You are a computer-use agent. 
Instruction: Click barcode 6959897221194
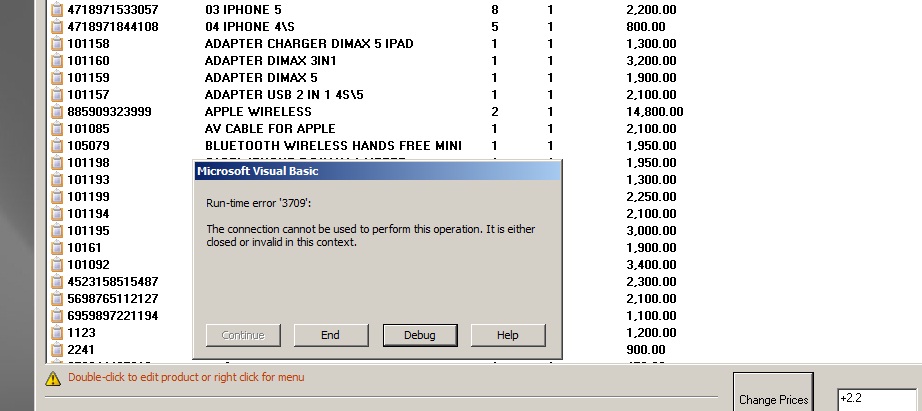113,316
